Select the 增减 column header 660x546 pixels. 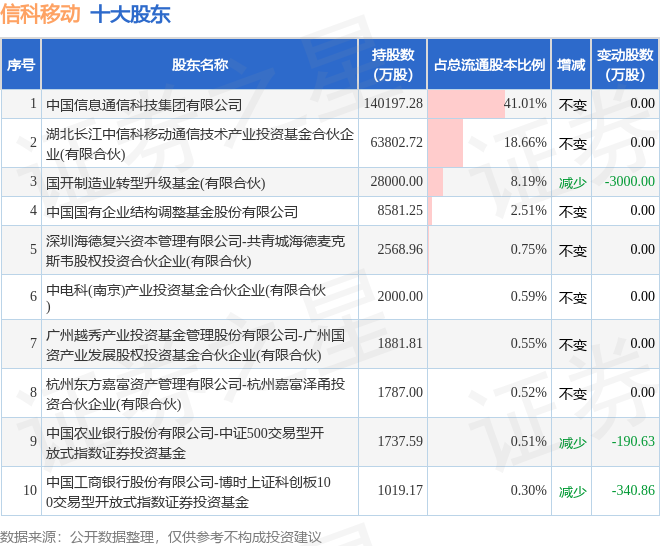(x=571, y=64)
